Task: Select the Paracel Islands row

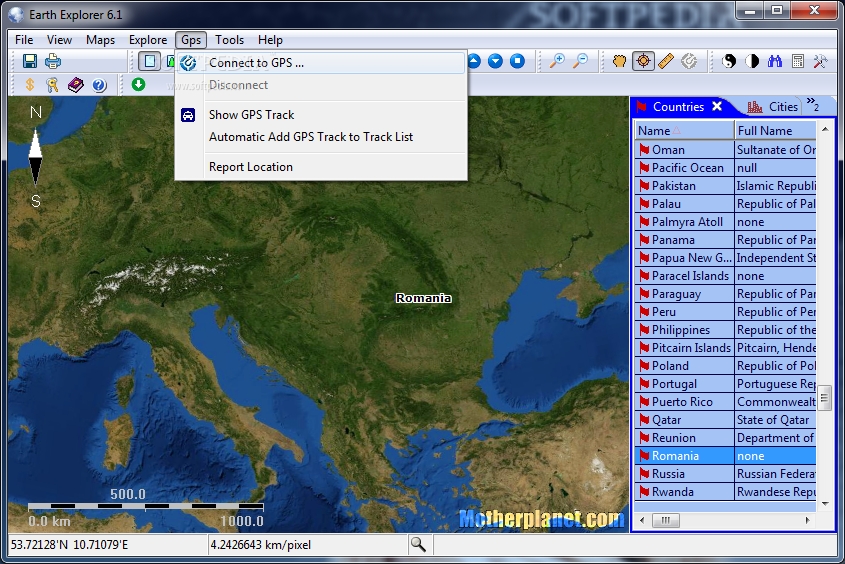Action: click(725, 276)
